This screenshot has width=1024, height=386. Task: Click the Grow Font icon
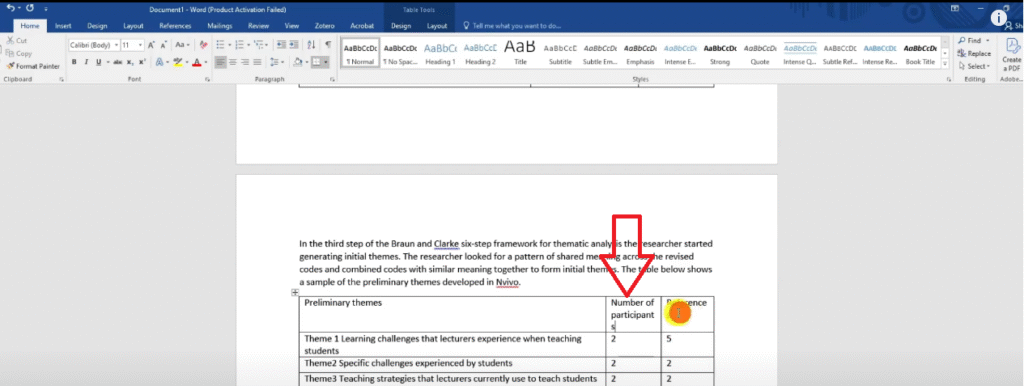tap(152, 45)
